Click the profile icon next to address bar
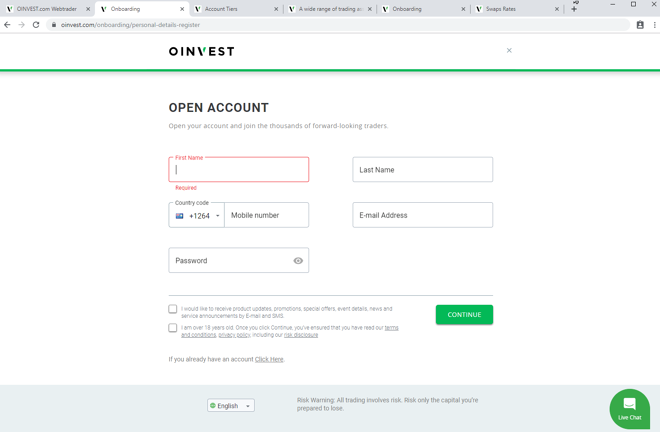The width and height of the screenshot is (660, 432). pos(640,25)
